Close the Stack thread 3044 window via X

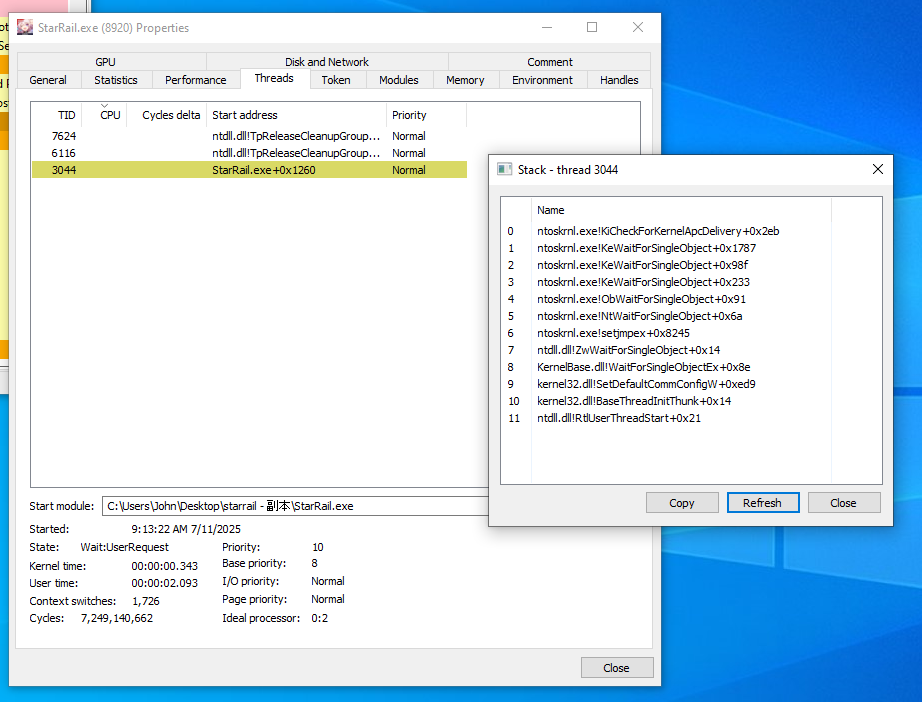877,169
